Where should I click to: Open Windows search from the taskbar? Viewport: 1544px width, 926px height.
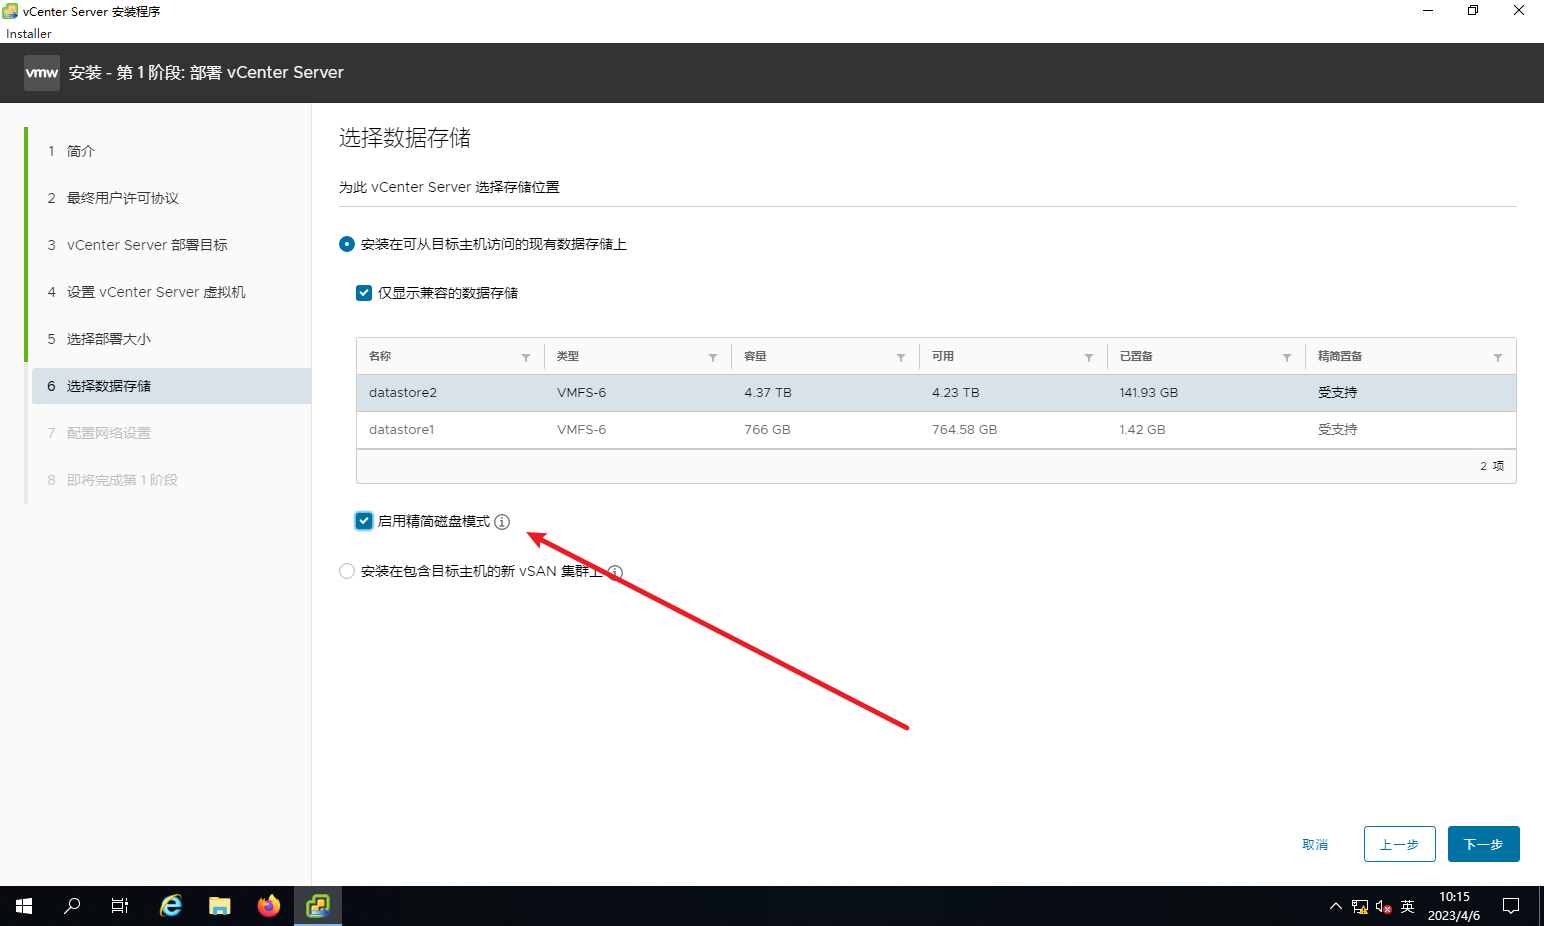tap(72, 906)
